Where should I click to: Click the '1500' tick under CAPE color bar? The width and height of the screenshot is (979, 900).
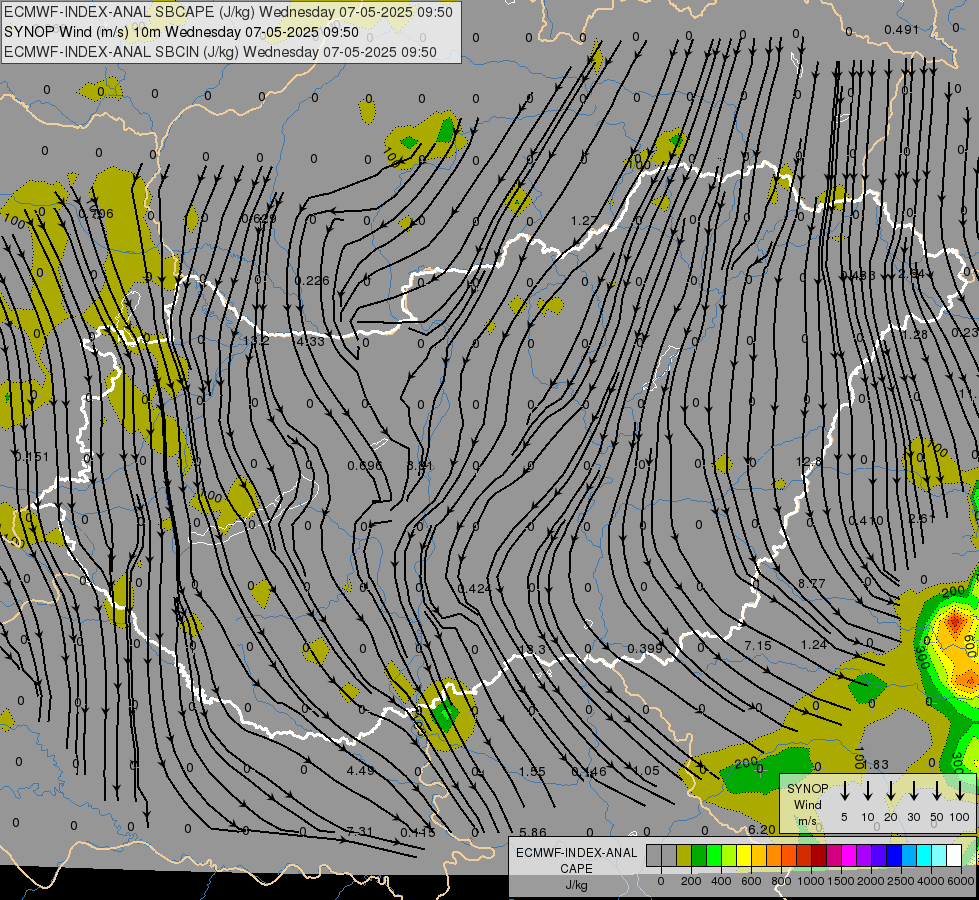coord(841,881)
